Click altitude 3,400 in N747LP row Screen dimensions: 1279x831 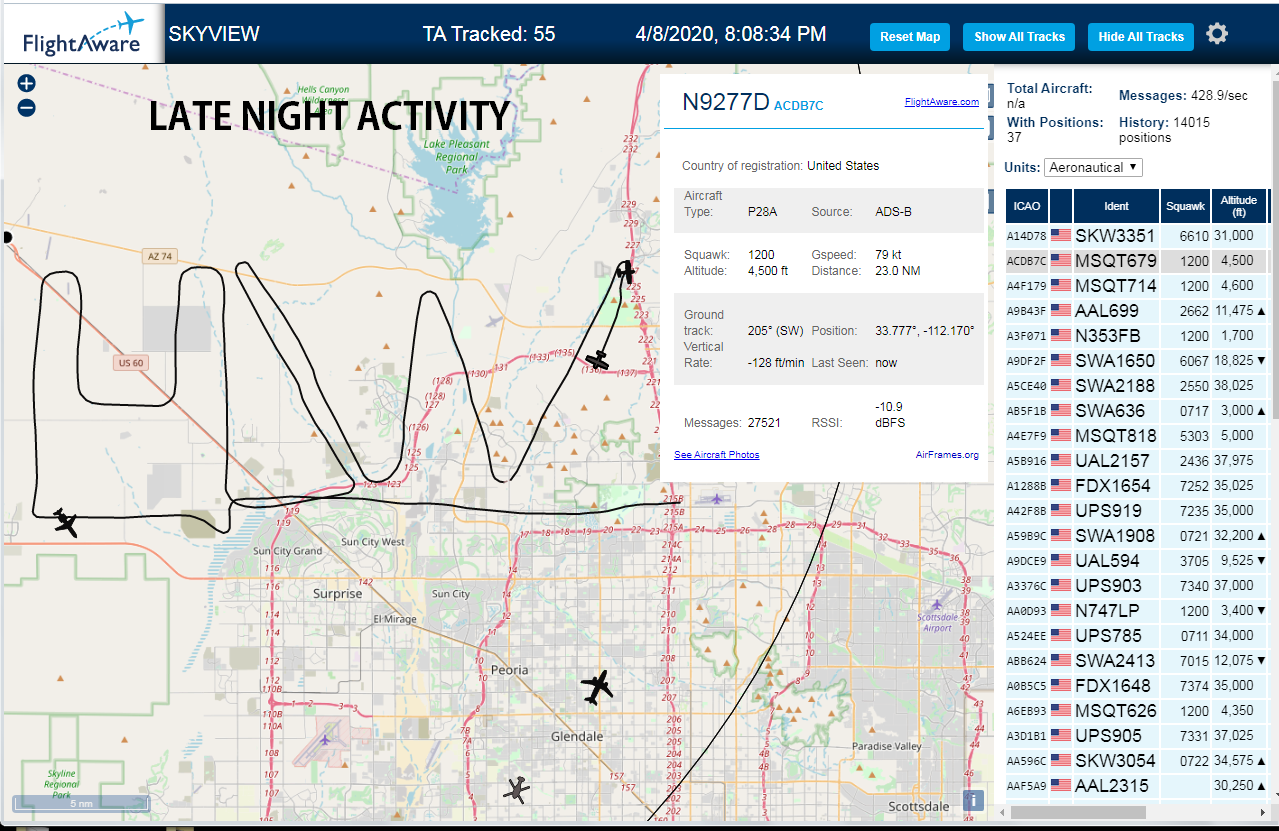[1237, 611]
